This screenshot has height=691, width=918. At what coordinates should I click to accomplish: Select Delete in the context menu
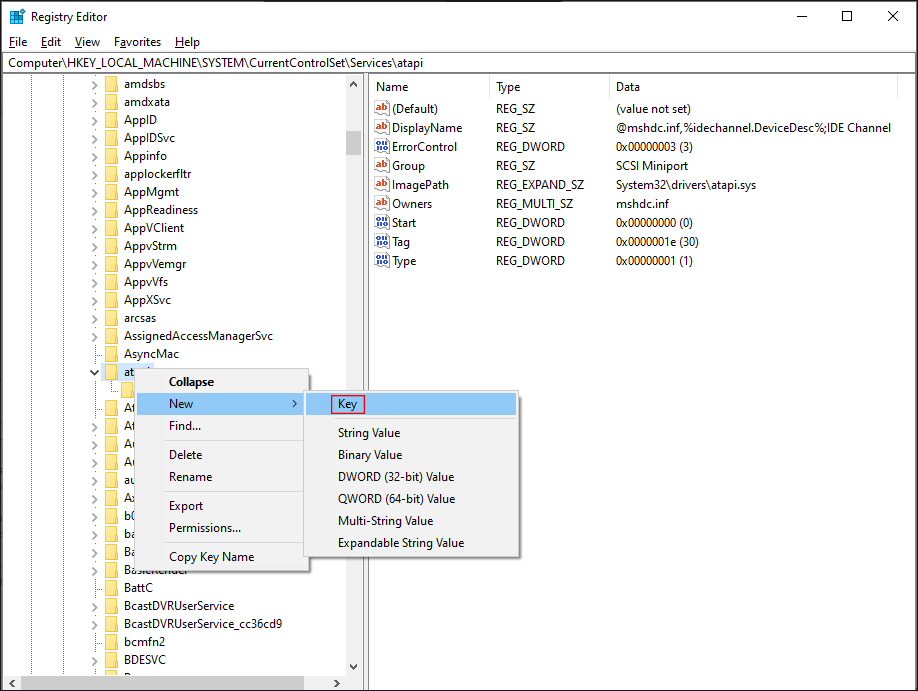coord(220,455)
